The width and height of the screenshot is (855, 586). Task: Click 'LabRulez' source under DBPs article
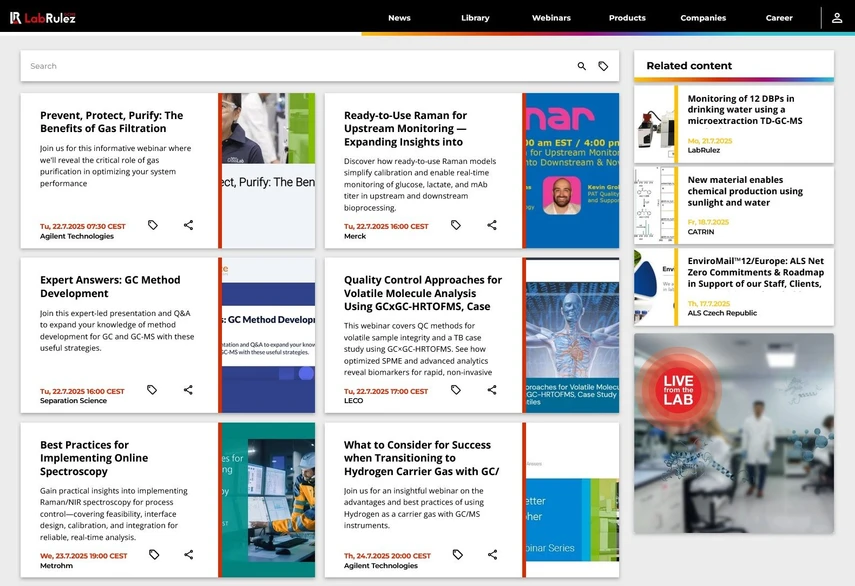coord(703,150)
